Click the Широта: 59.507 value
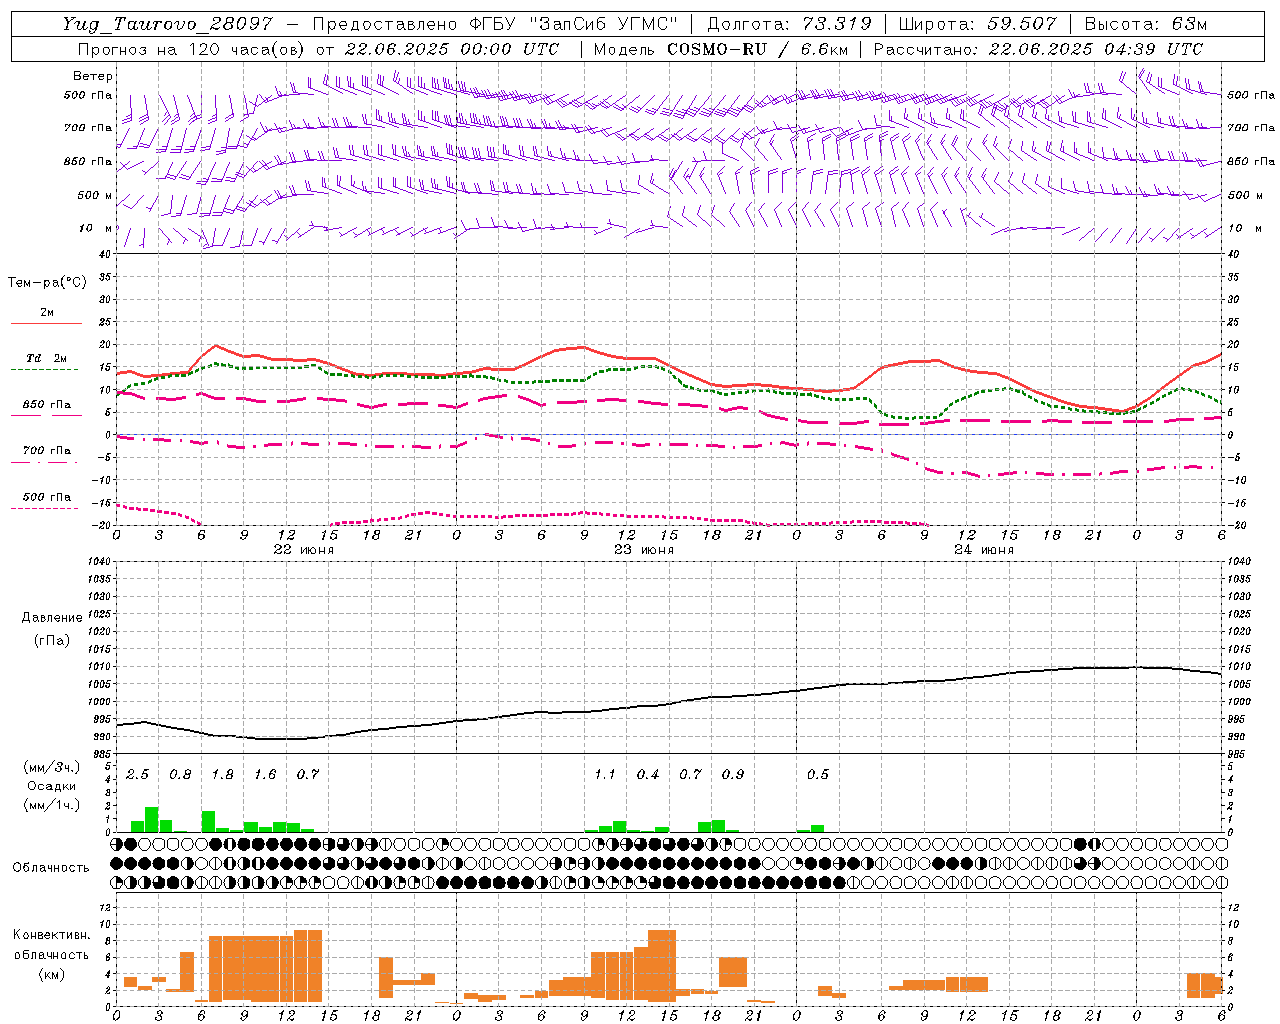 click(977, 24)
